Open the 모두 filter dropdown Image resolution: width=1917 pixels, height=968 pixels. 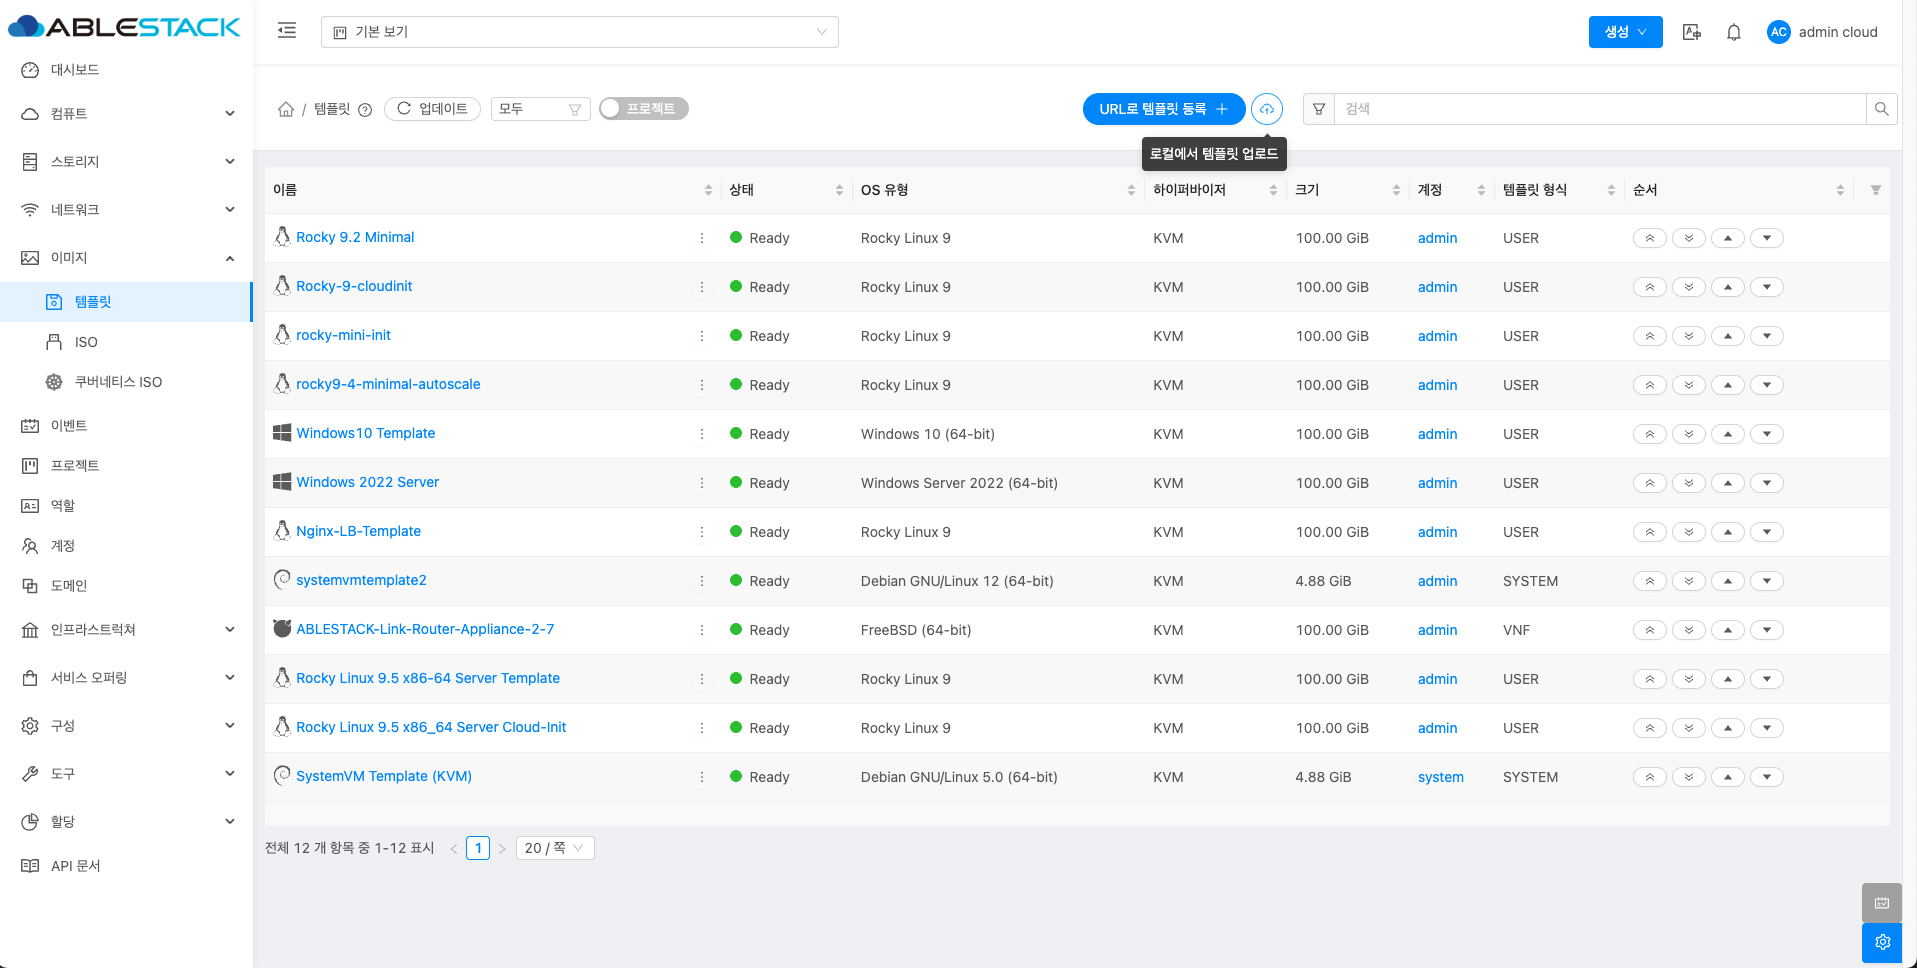coord(540,109)
